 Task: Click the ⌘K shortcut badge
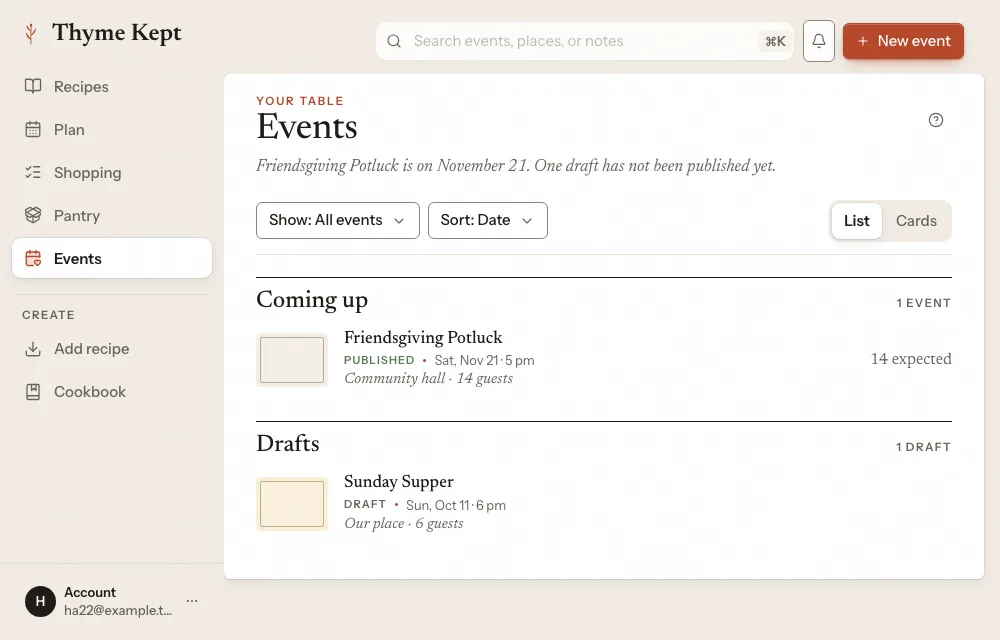pyautogui.click(x=776, y=41)
